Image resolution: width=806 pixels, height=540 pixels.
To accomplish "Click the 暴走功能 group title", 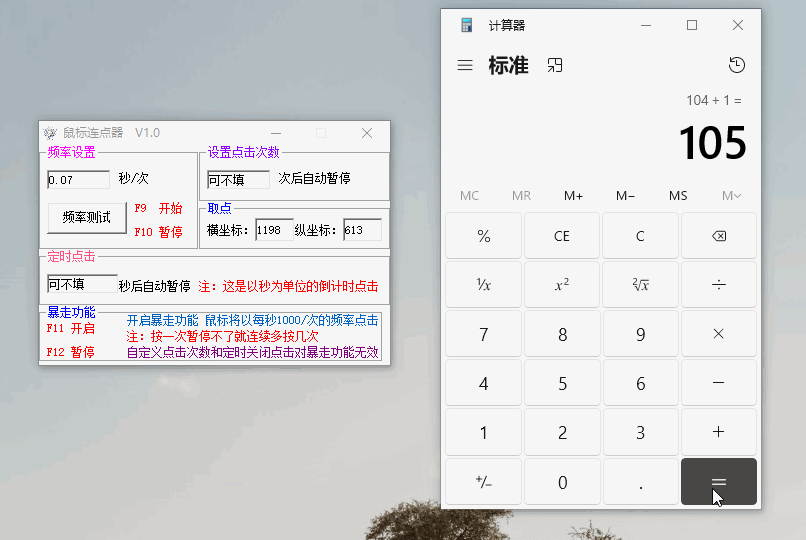I will point(71,312).
